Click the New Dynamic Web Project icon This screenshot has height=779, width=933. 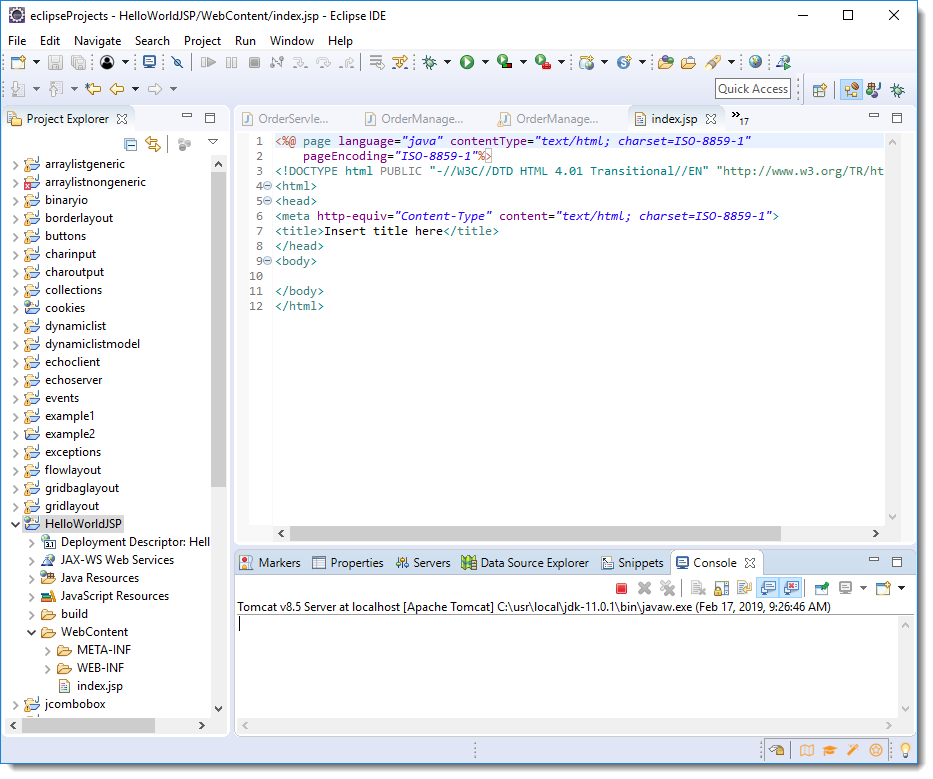click(x=587, y=62)
